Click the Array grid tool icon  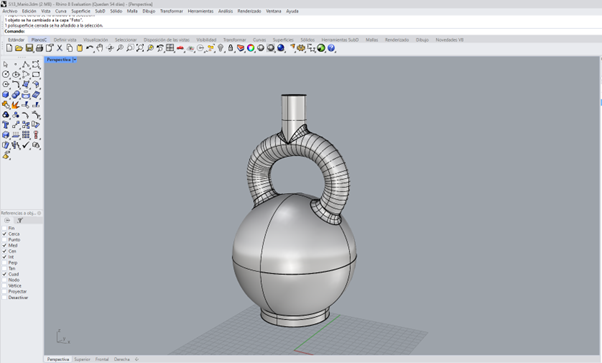click(x=26, y=135)
